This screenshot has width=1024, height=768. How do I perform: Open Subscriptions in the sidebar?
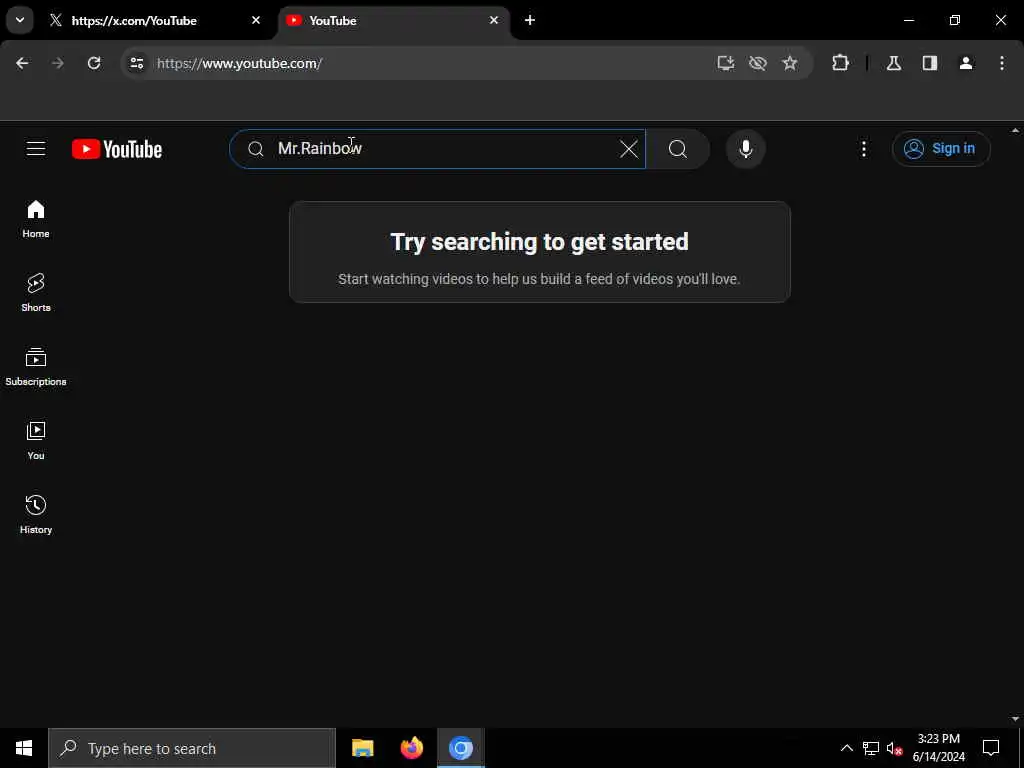36,367
